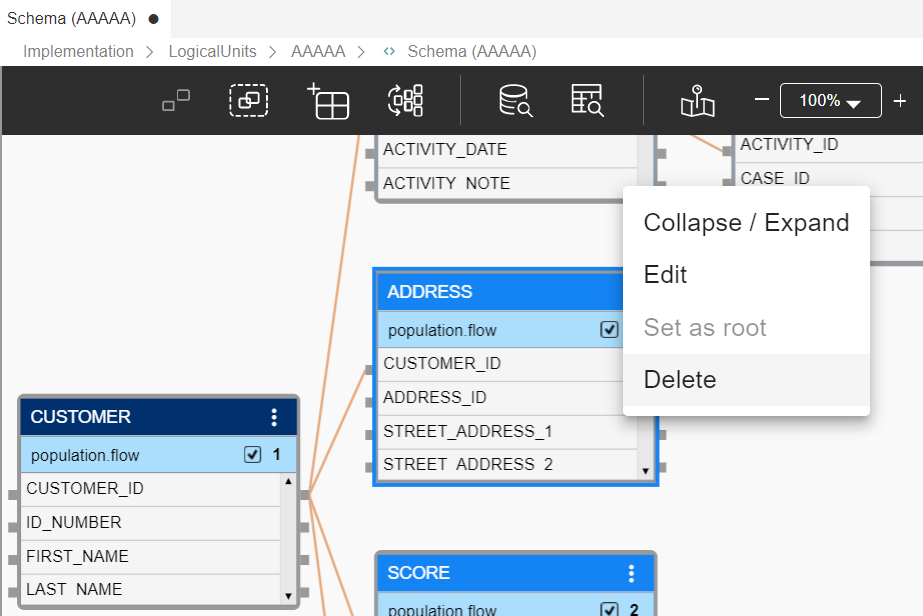Open the 100% zoom level dropdown
The height and width of the screenshot is (616, 923).
click(830, 101)
